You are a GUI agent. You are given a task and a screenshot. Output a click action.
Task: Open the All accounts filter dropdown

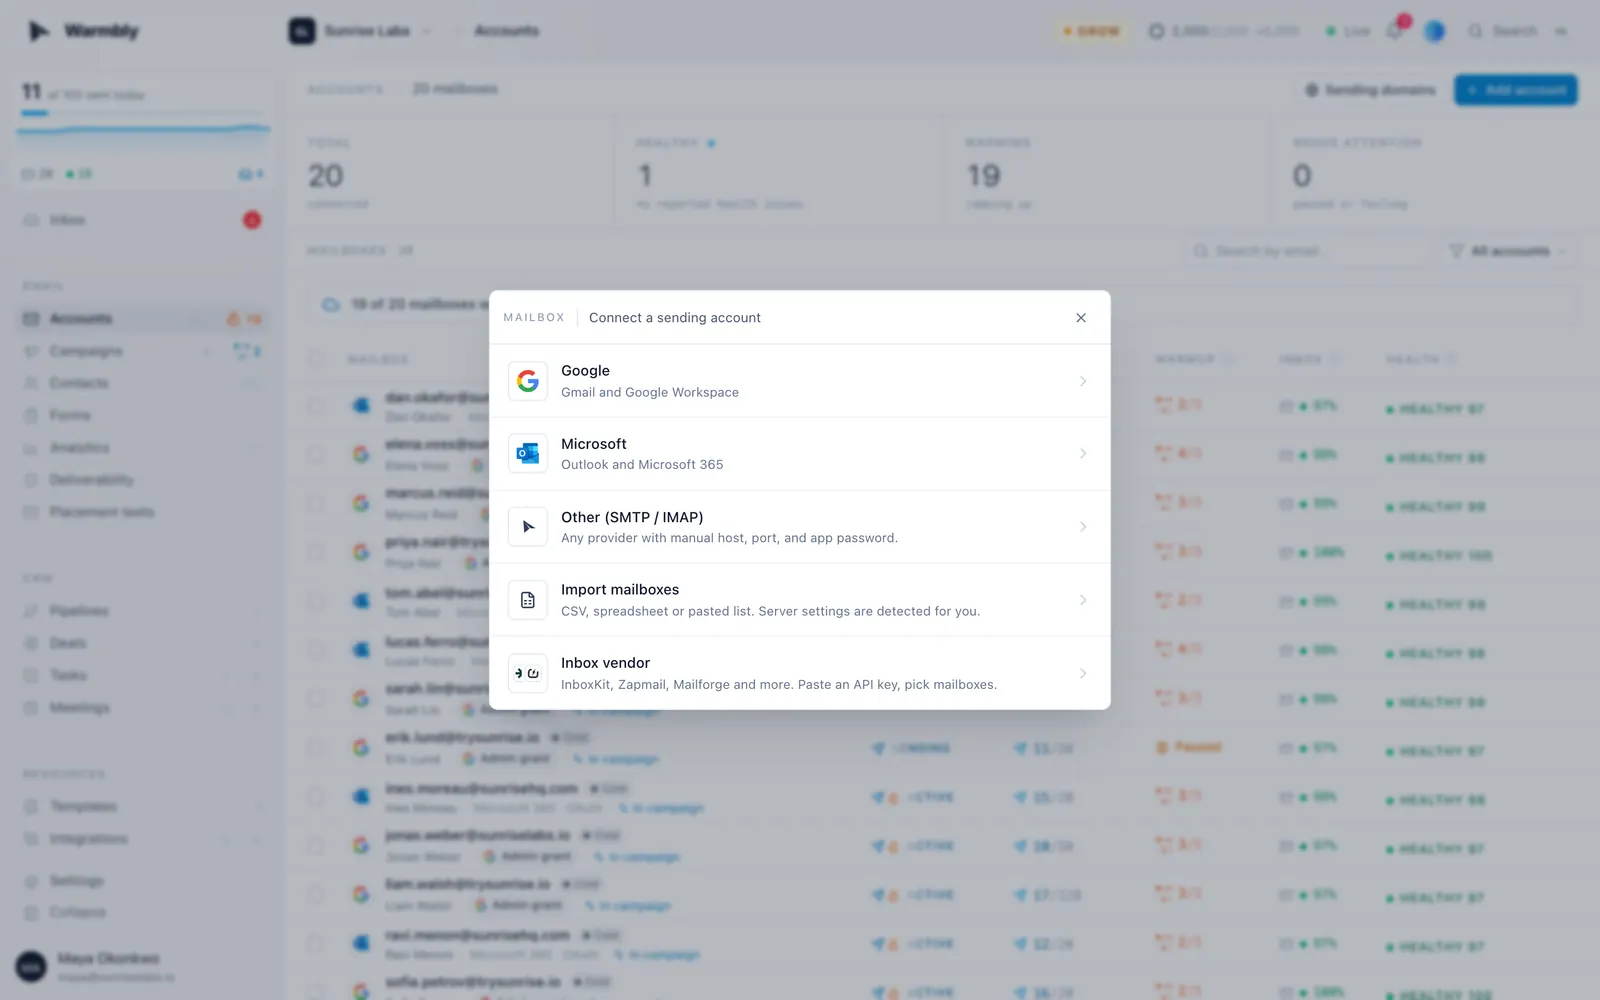coord(1510,251)
